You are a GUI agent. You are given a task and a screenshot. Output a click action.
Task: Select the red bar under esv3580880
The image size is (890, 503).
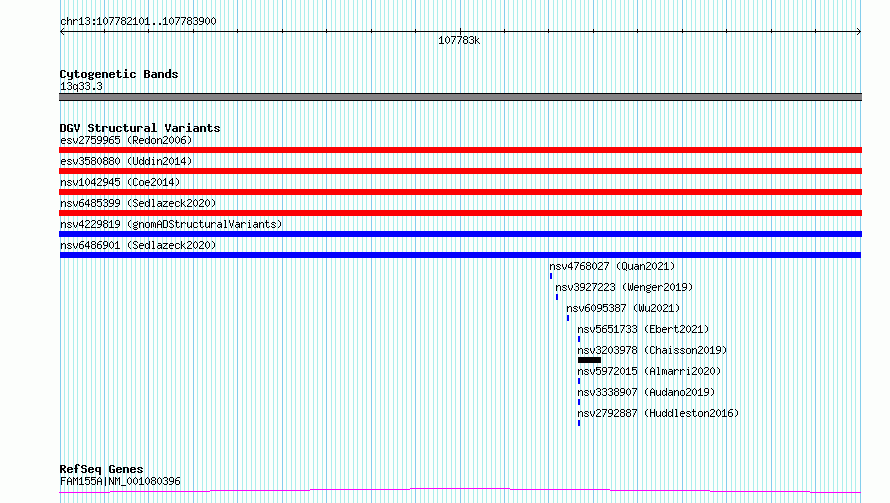click(x=460, y=171)
